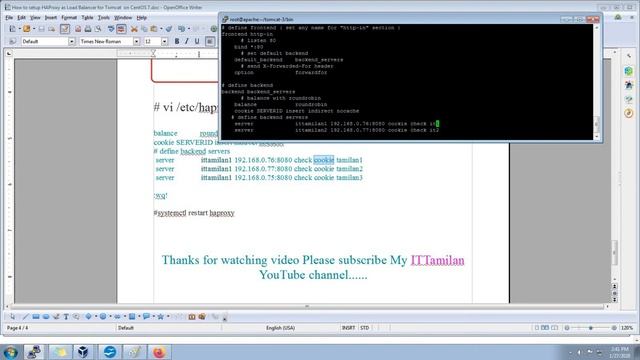Toggle Underline formatting
Viewport: 640px width, 360px height.
click(197, 41)
